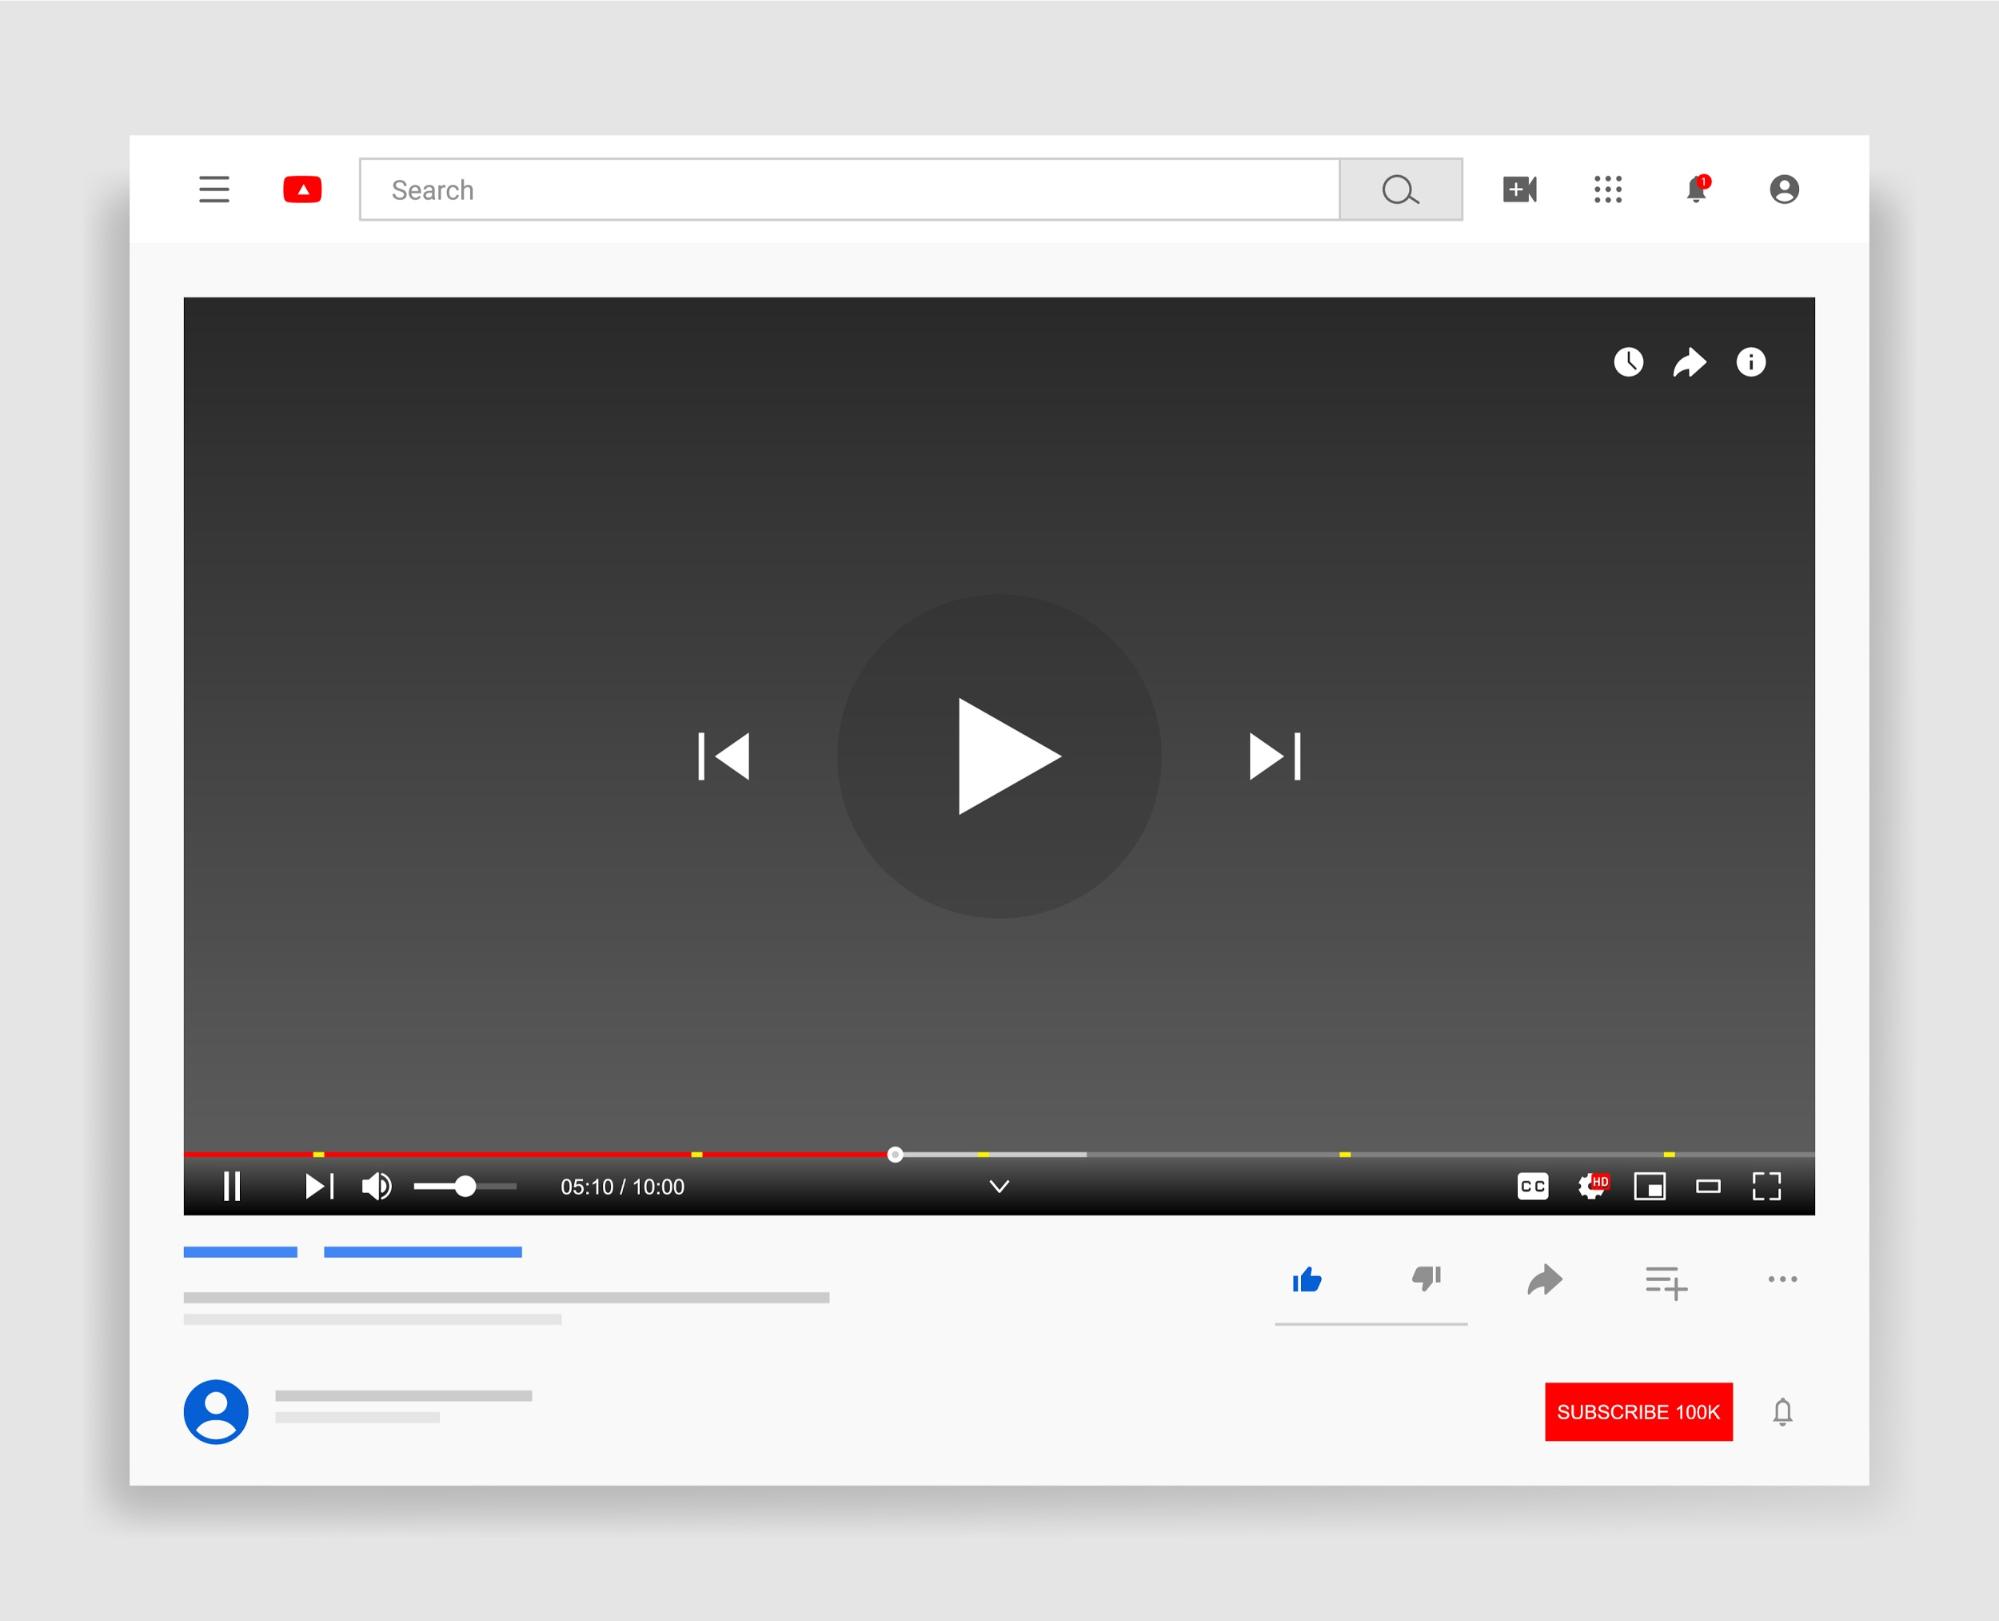Click the share arrow on the video overlay
1999x1621 pixels.
coord(1689,362)
